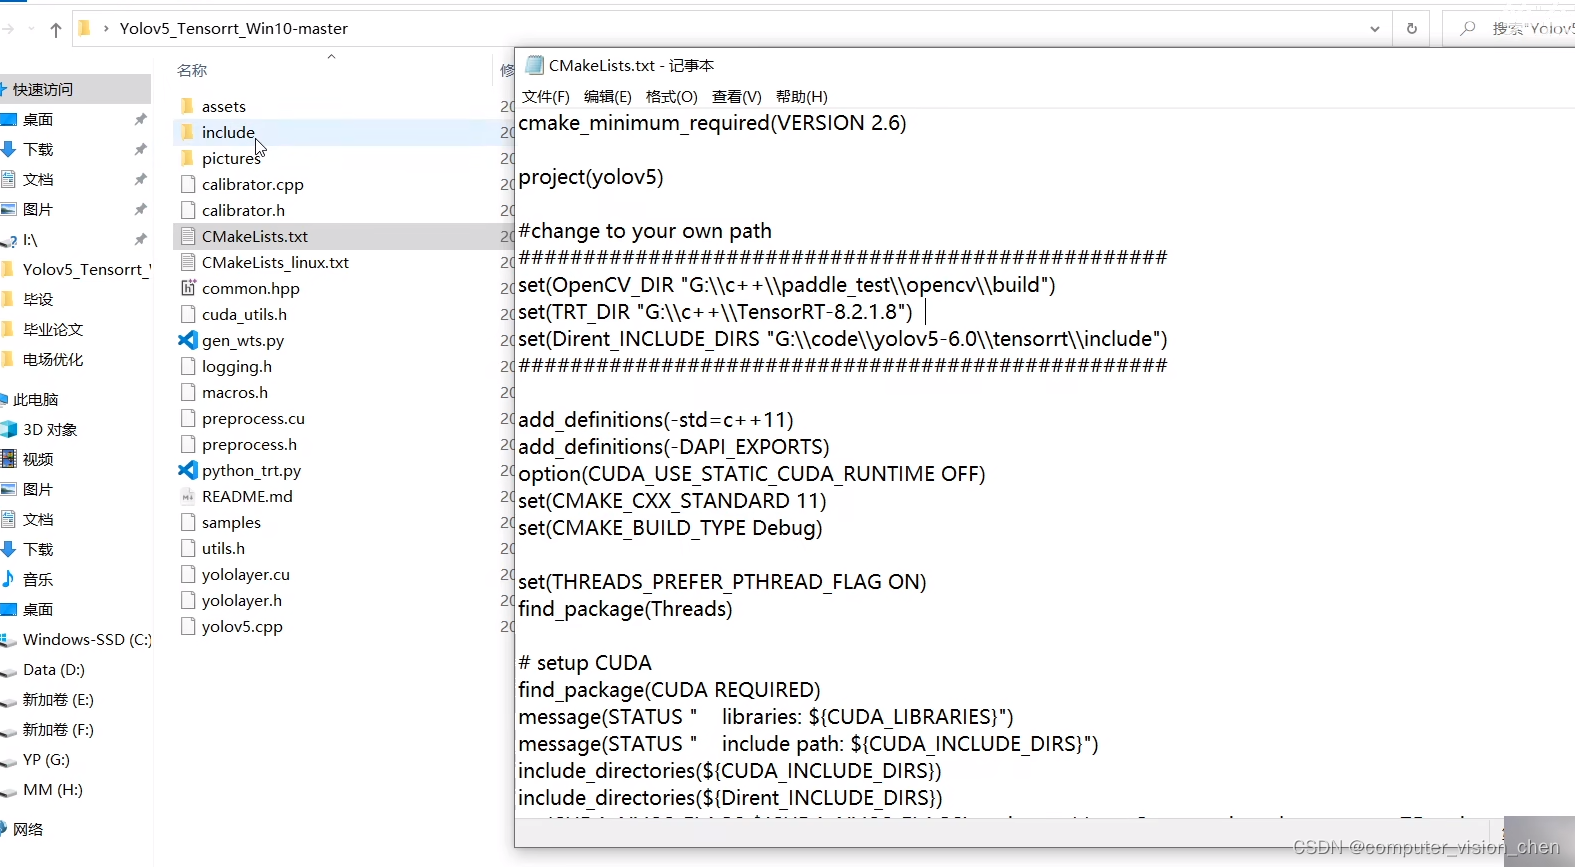
Task: Click the breadcrumb chevron before Yolov5_Tensorrt_Win10-master
Action: click(106, 28)
